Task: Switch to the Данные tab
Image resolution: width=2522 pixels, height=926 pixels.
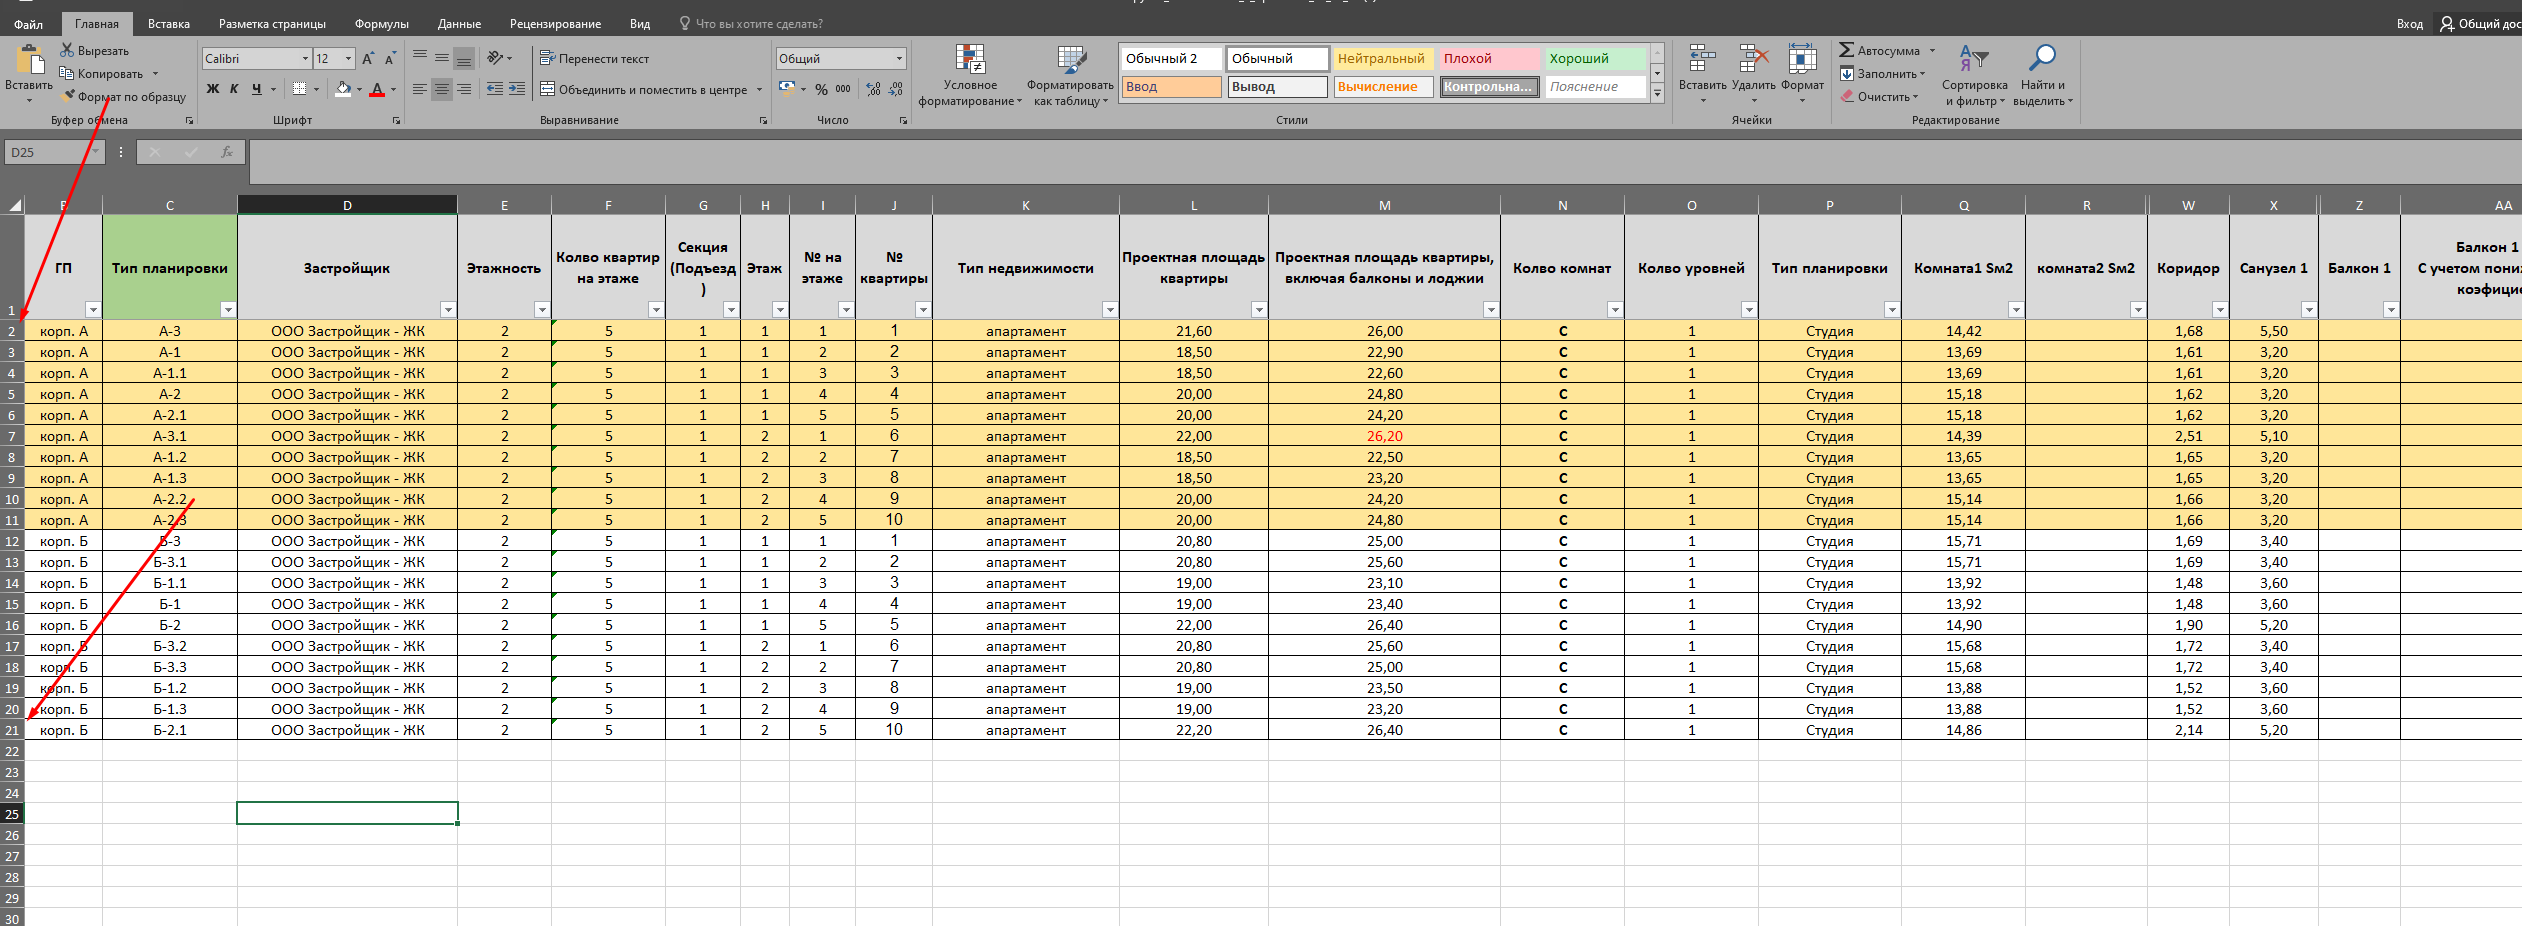Action: (459, 24)
